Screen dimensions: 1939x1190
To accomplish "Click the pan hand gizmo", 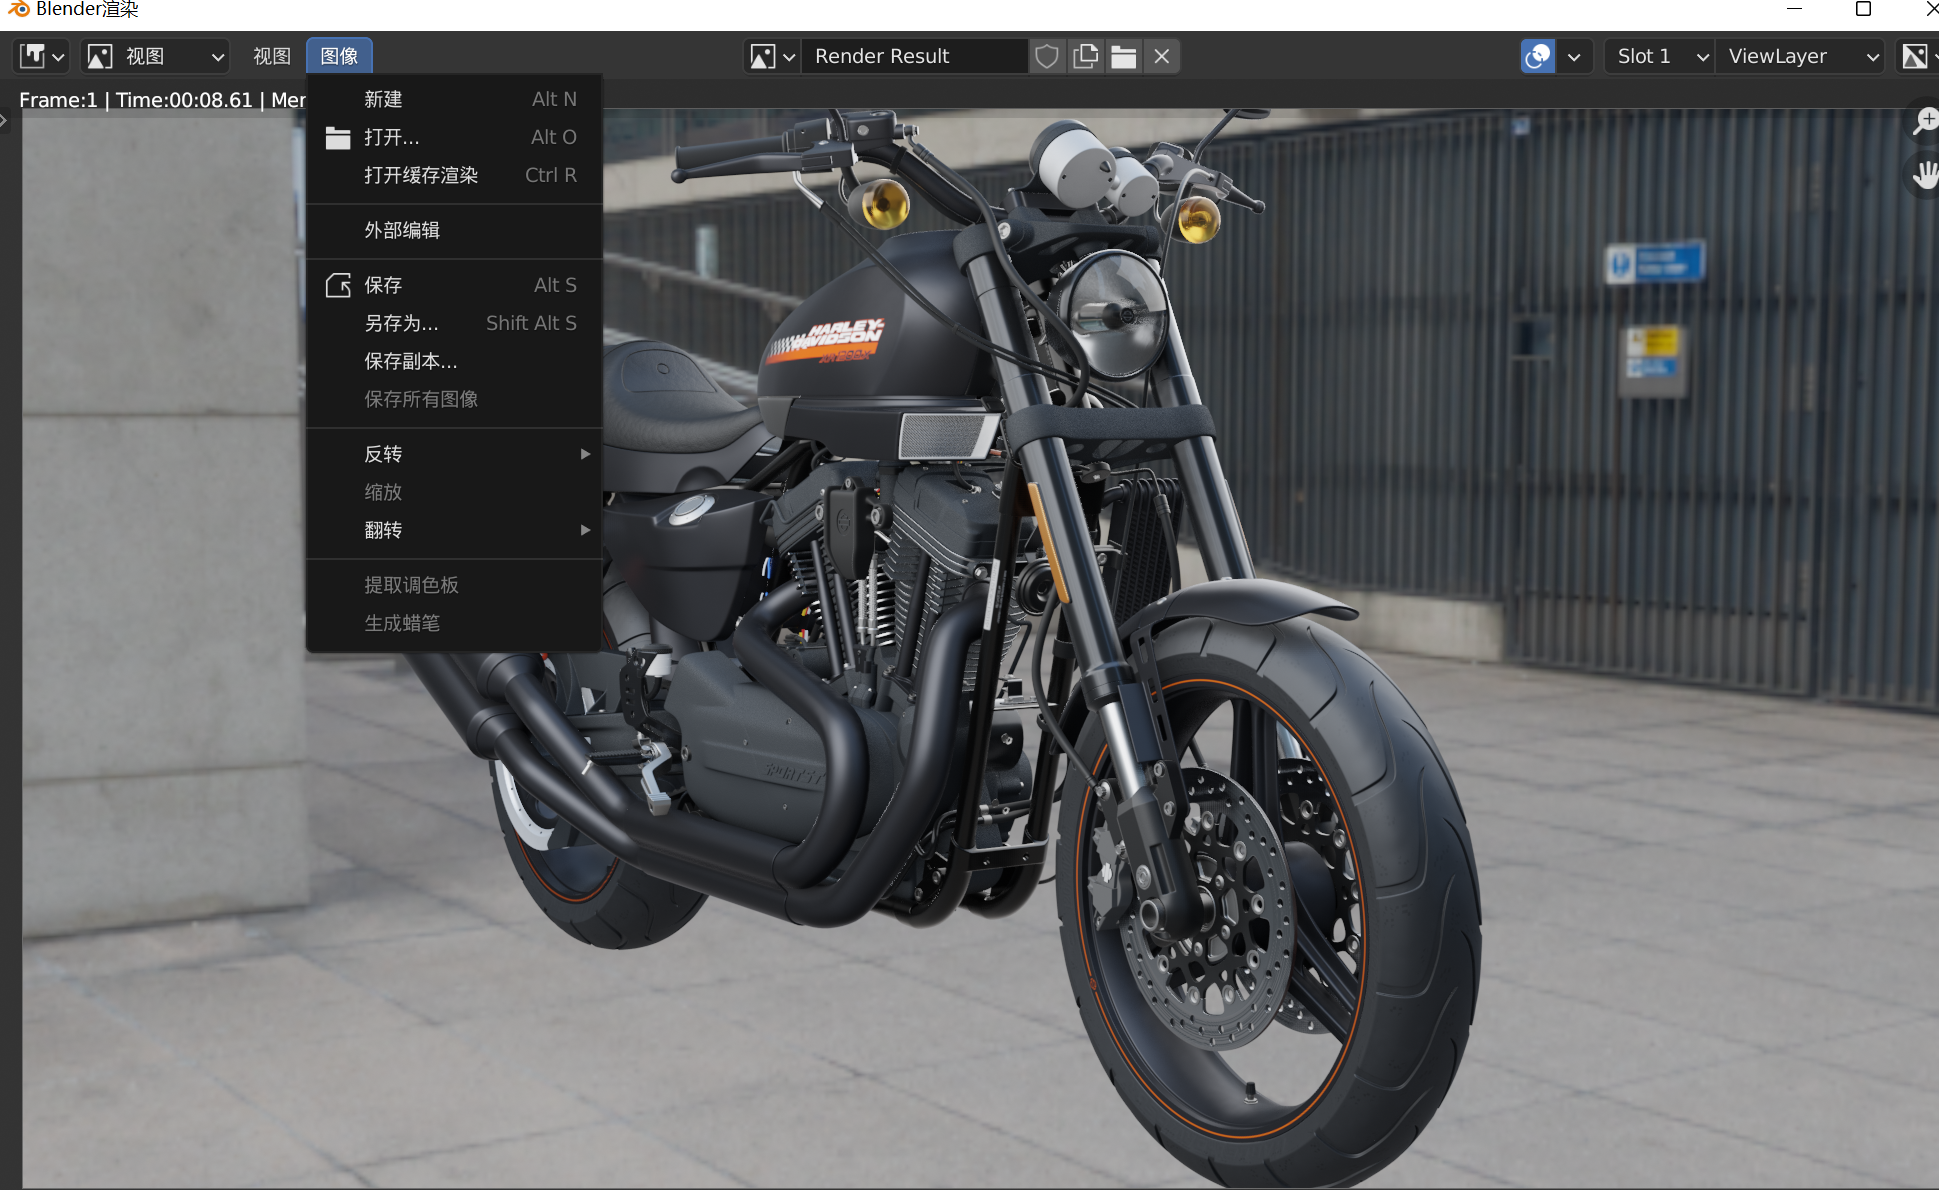I will [1924, 176].
